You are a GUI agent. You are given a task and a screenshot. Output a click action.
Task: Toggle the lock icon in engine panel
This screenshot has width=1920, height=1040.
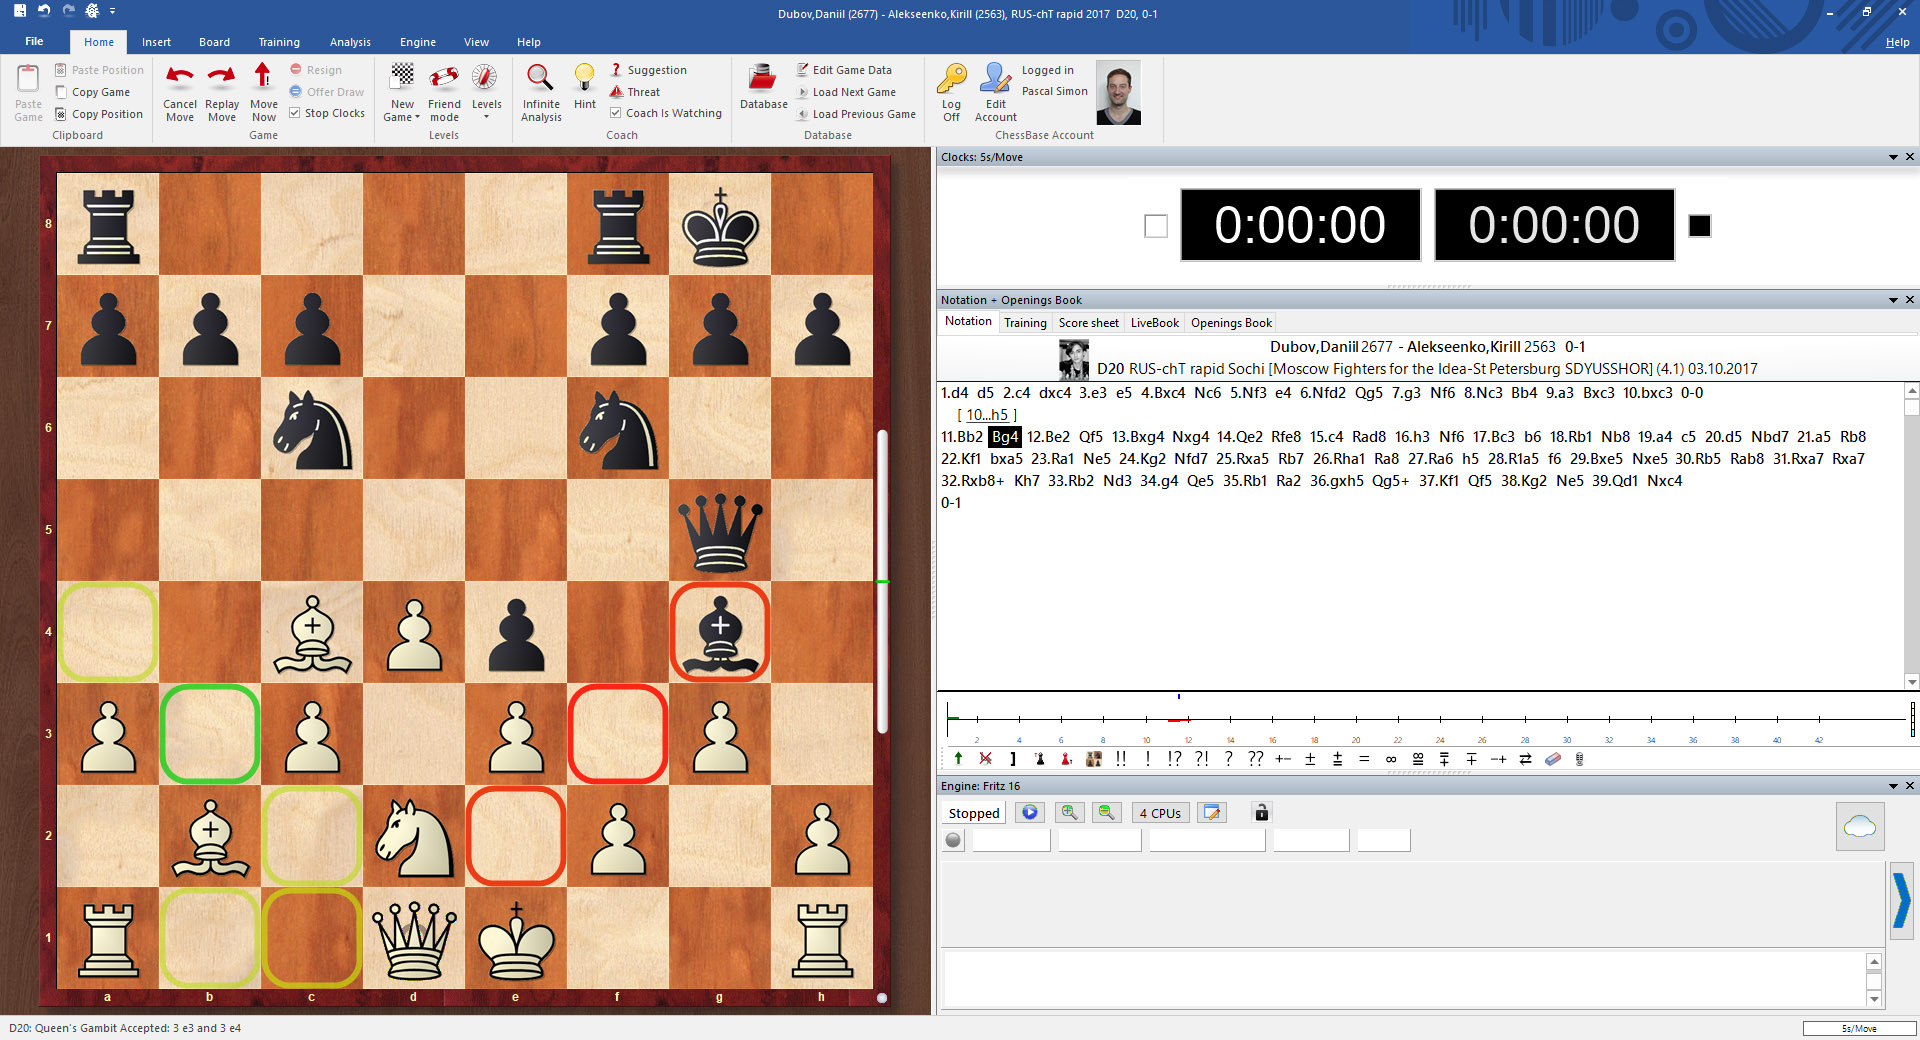[x=1260, y=812]
